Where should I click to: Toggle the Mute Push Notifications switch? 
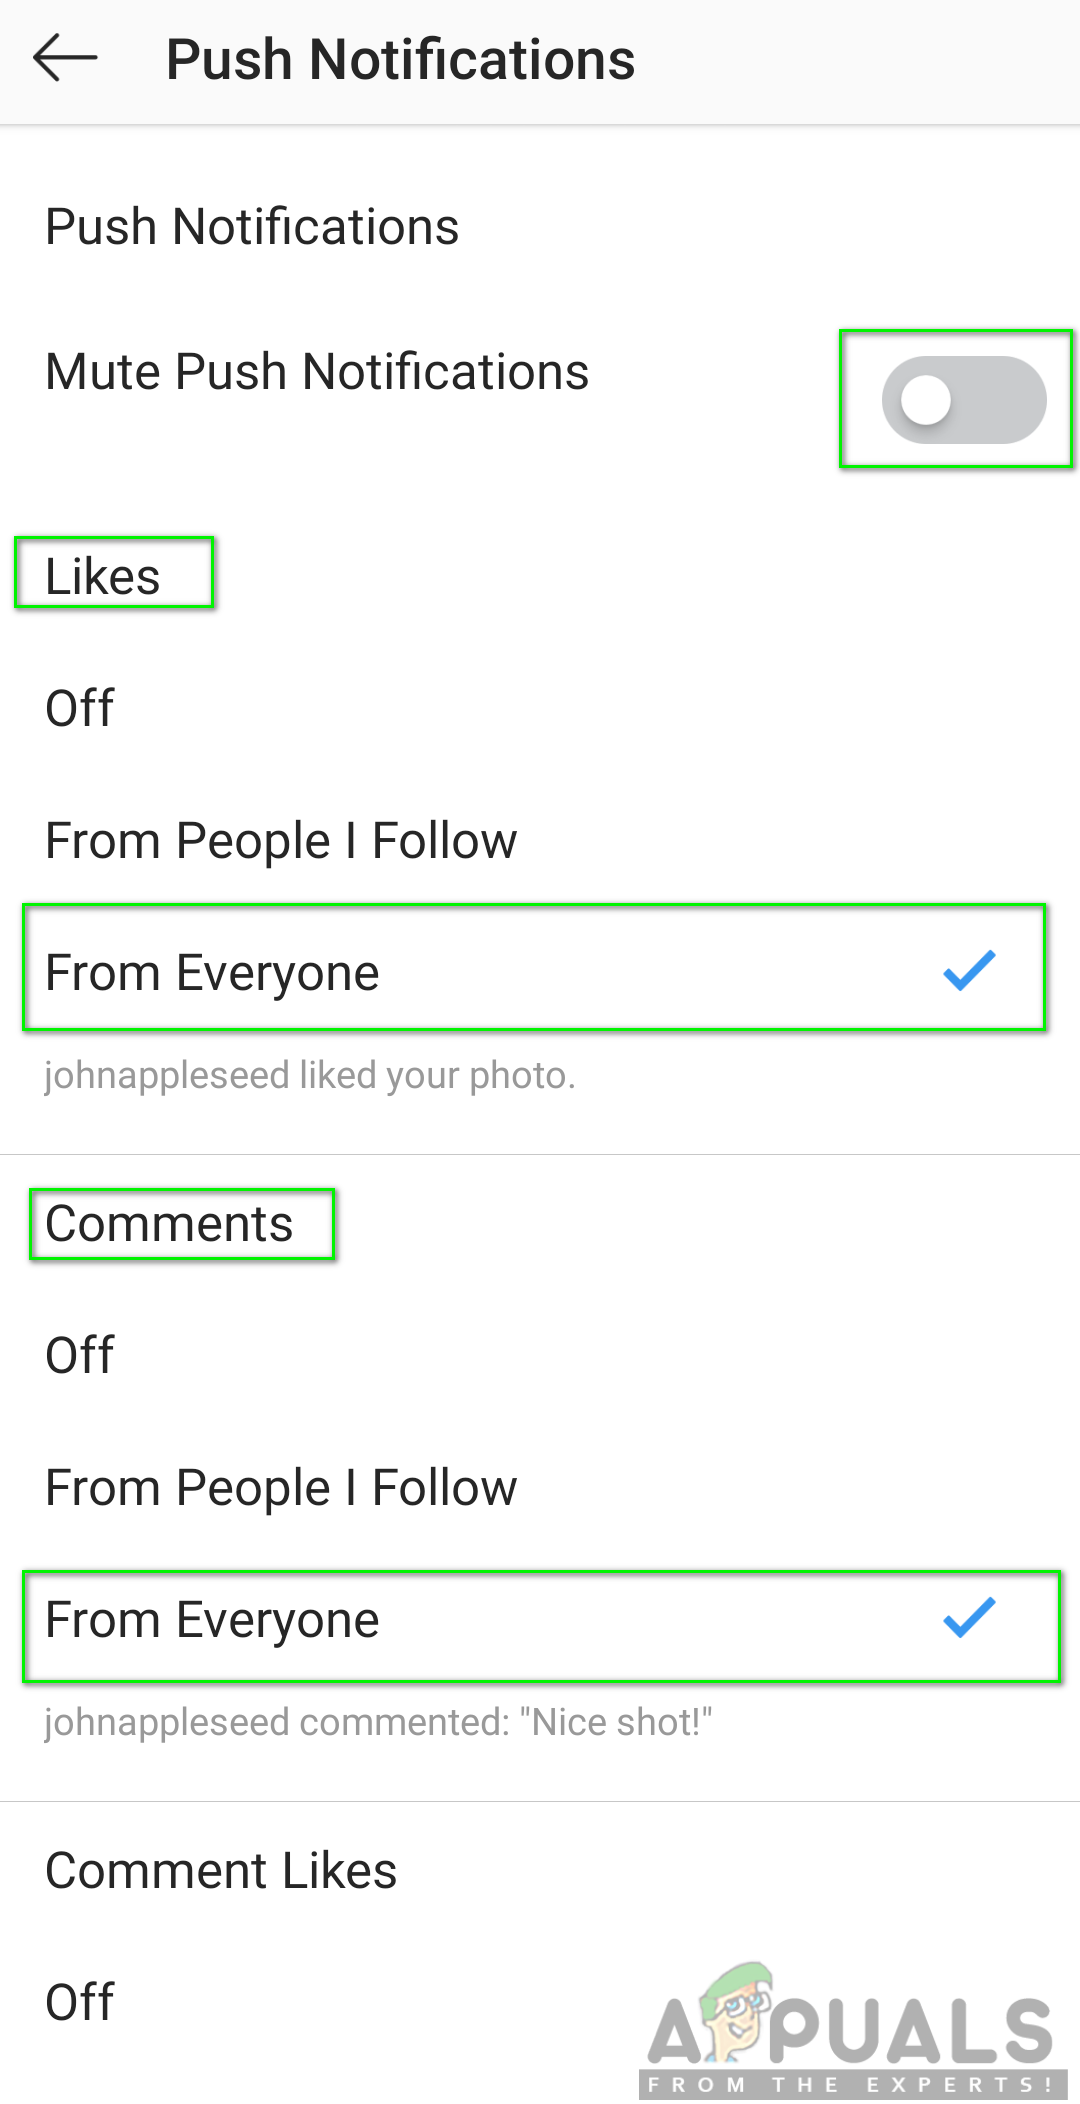[x=963, y=400]
